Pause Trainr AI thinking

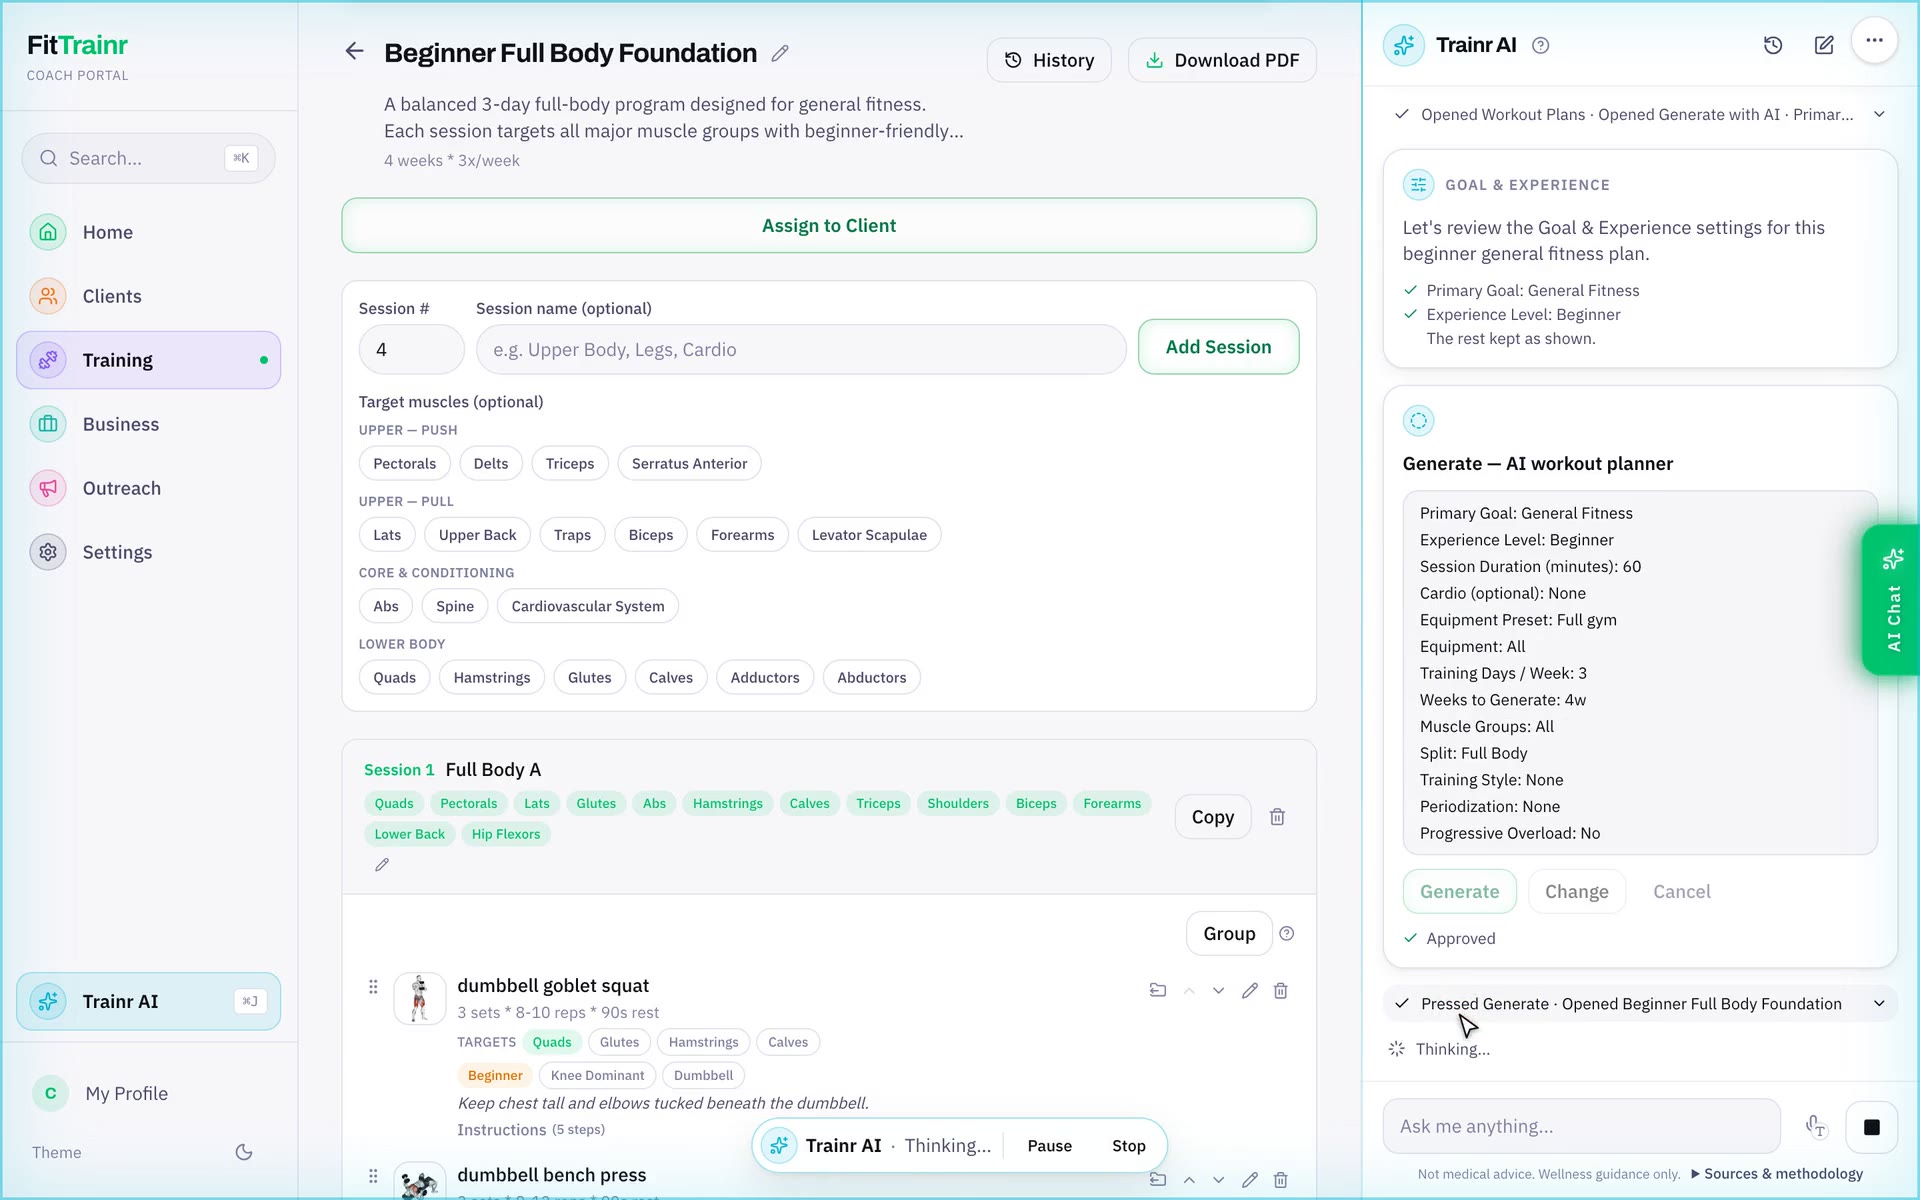point(1049,1146)
